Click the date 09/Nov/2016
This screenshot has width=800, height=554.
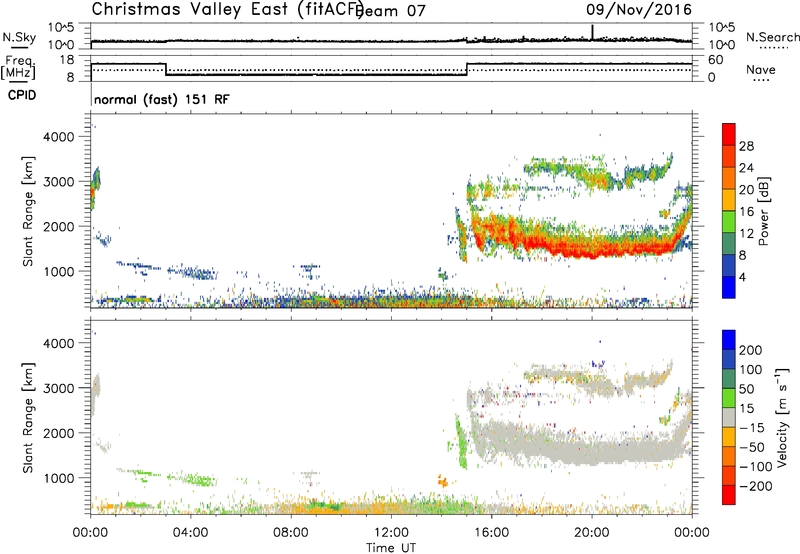(639, 9)
